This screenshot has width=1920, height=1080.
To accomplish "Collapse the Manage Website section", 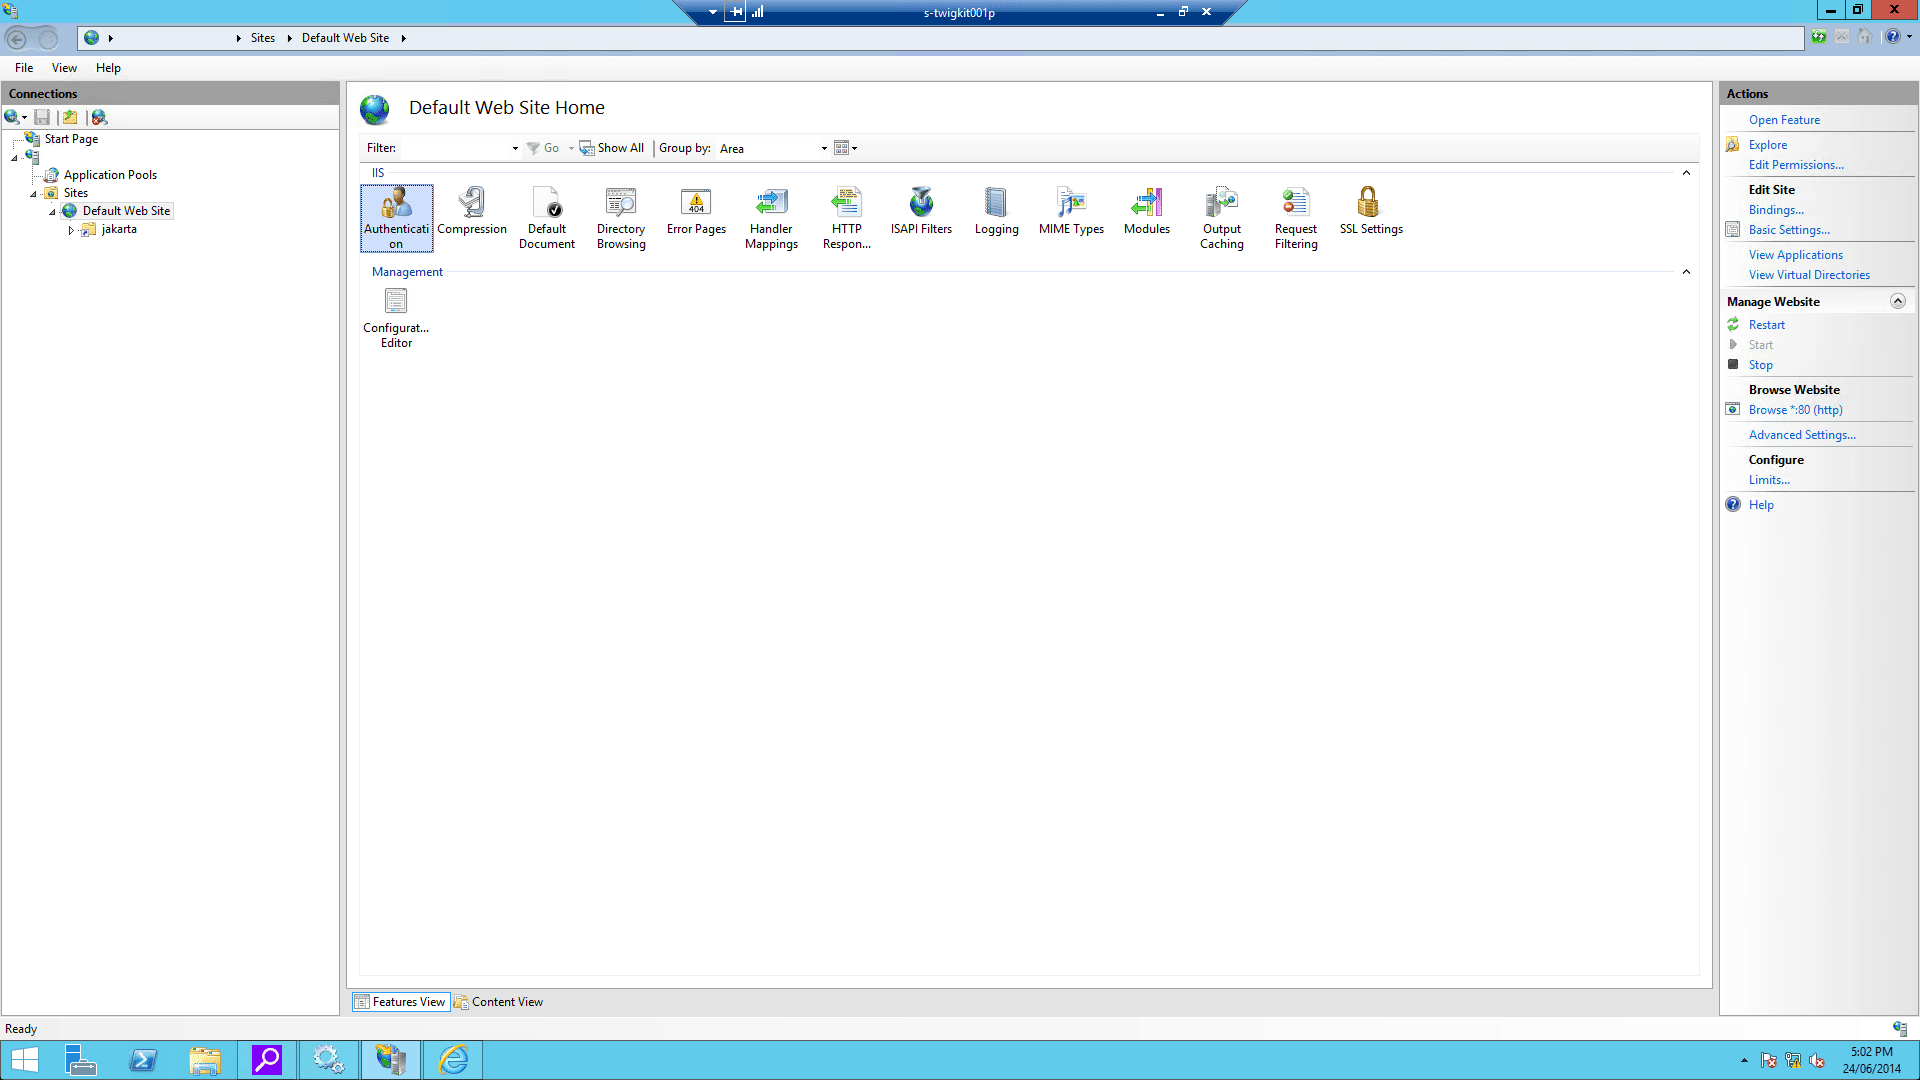I will click(1897, 301).
